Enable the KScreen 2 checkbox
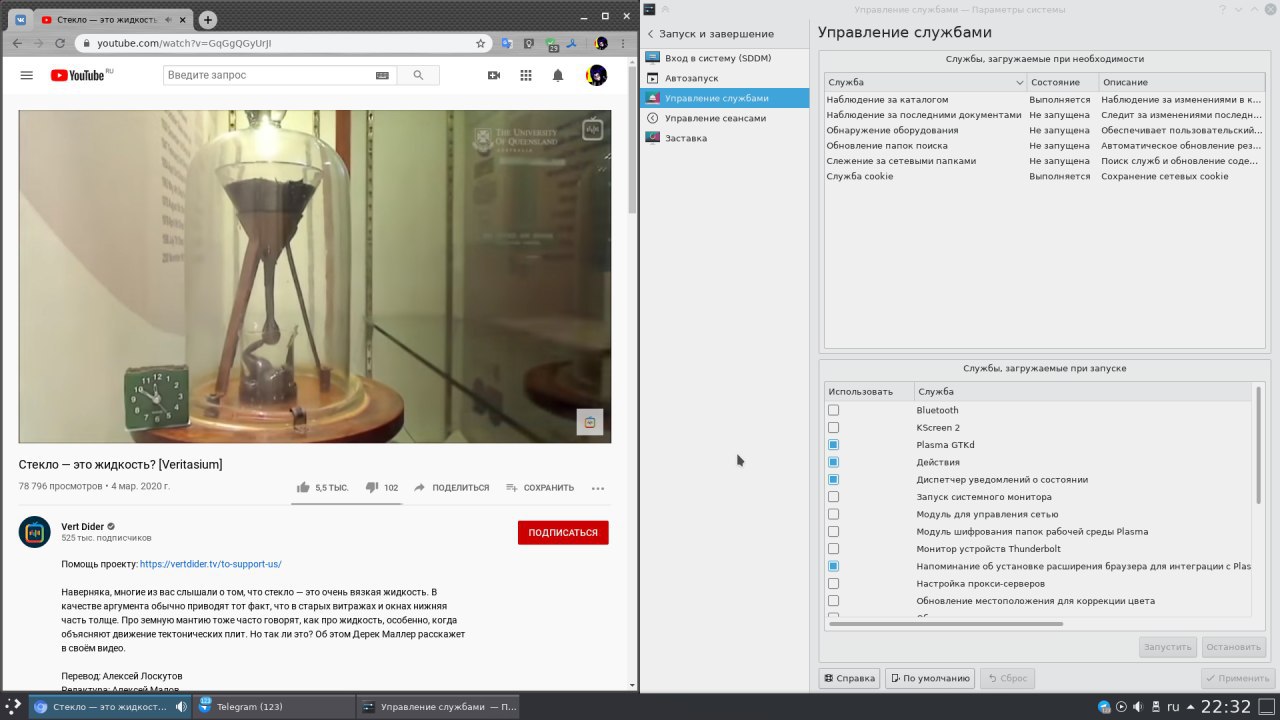This screenshot has height=720, width=1280. (833, 428)
